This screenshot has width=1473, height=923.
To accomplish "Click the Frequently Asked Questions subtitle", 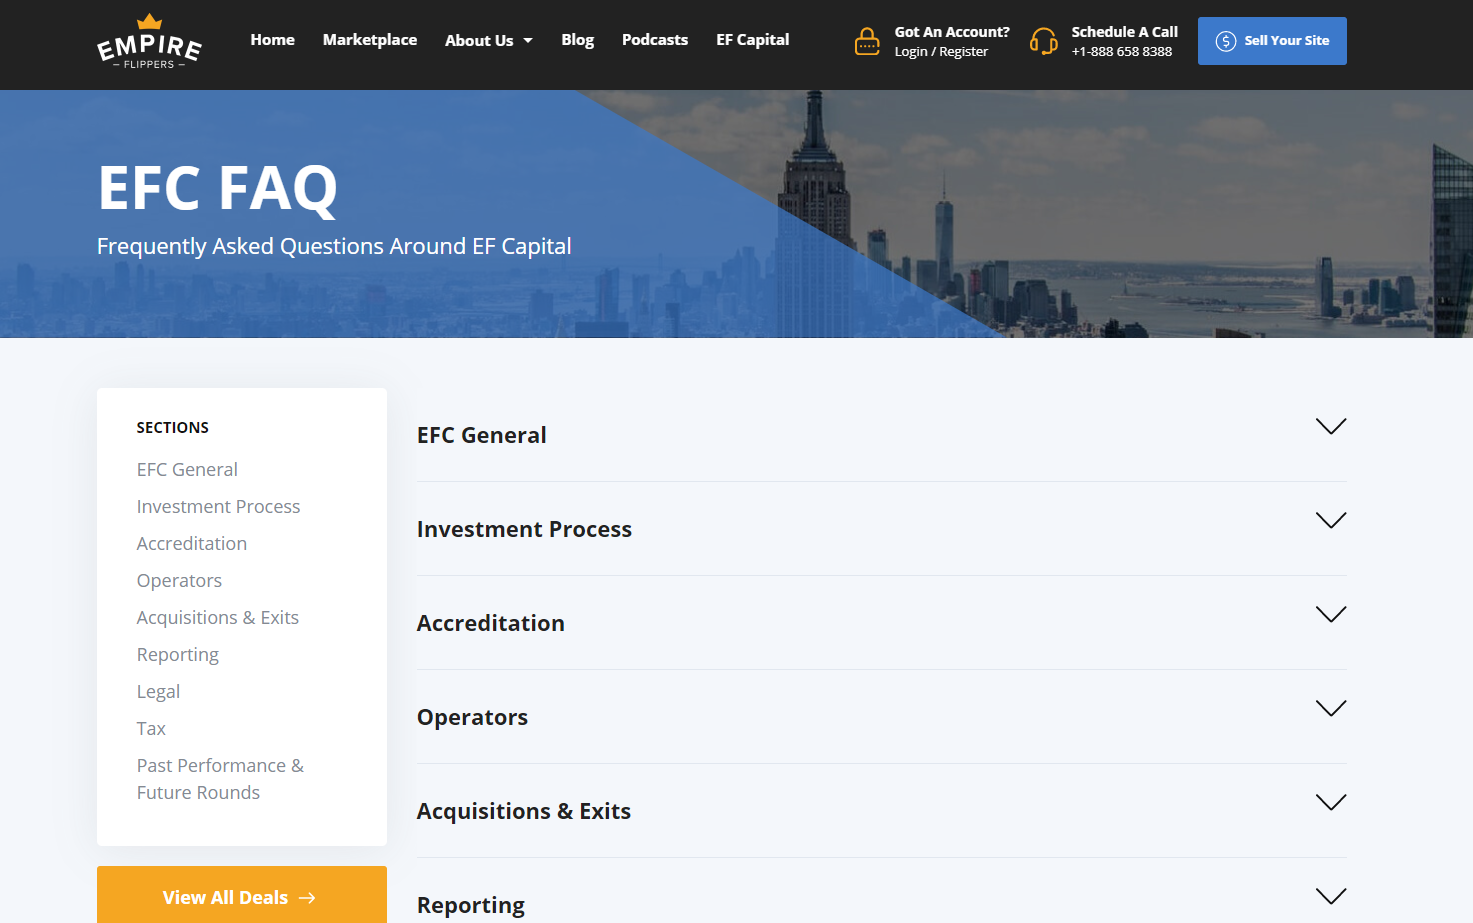I will tap(334, 246).
